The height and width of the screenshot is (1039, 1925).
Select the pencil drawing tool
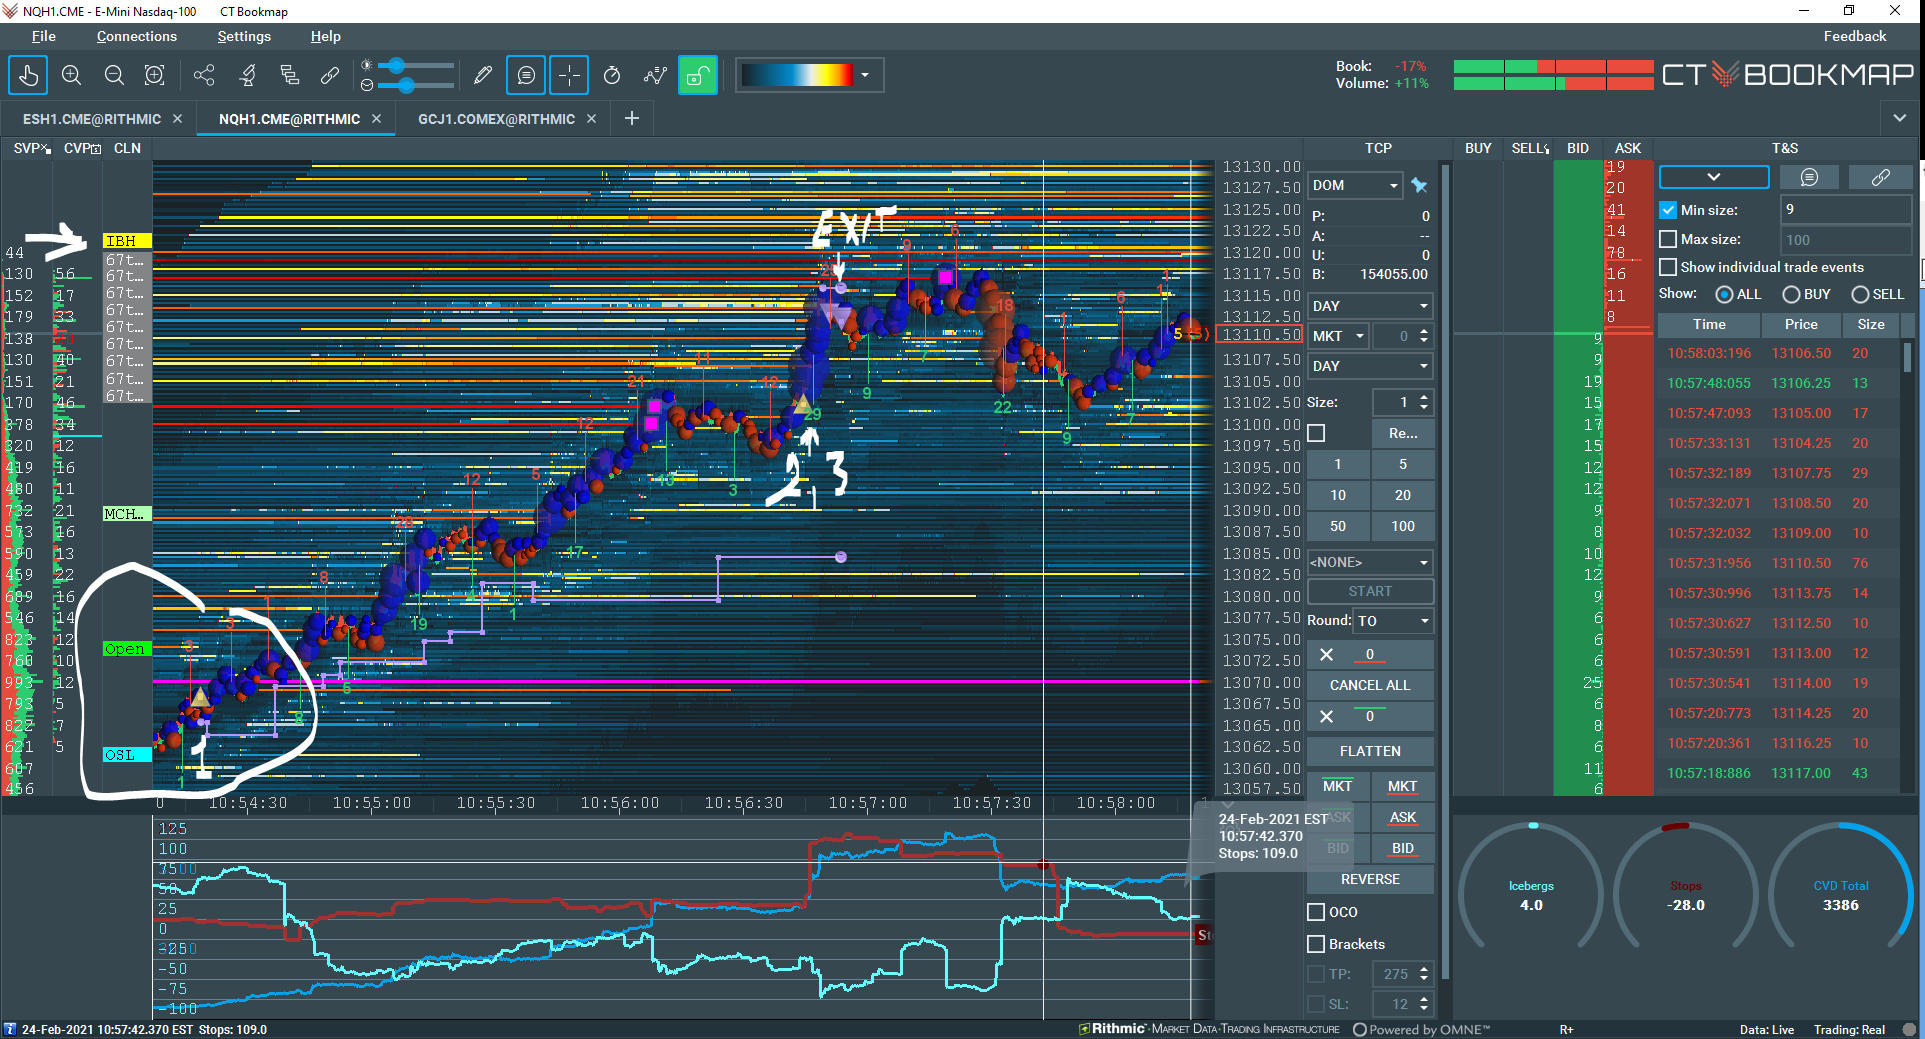click(483, 75)
